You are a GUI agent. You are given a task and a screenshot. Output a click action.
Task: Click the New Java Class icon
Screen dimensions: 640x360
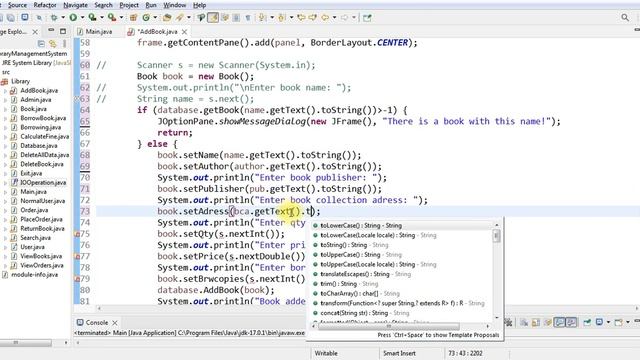(x=146, y=18)
